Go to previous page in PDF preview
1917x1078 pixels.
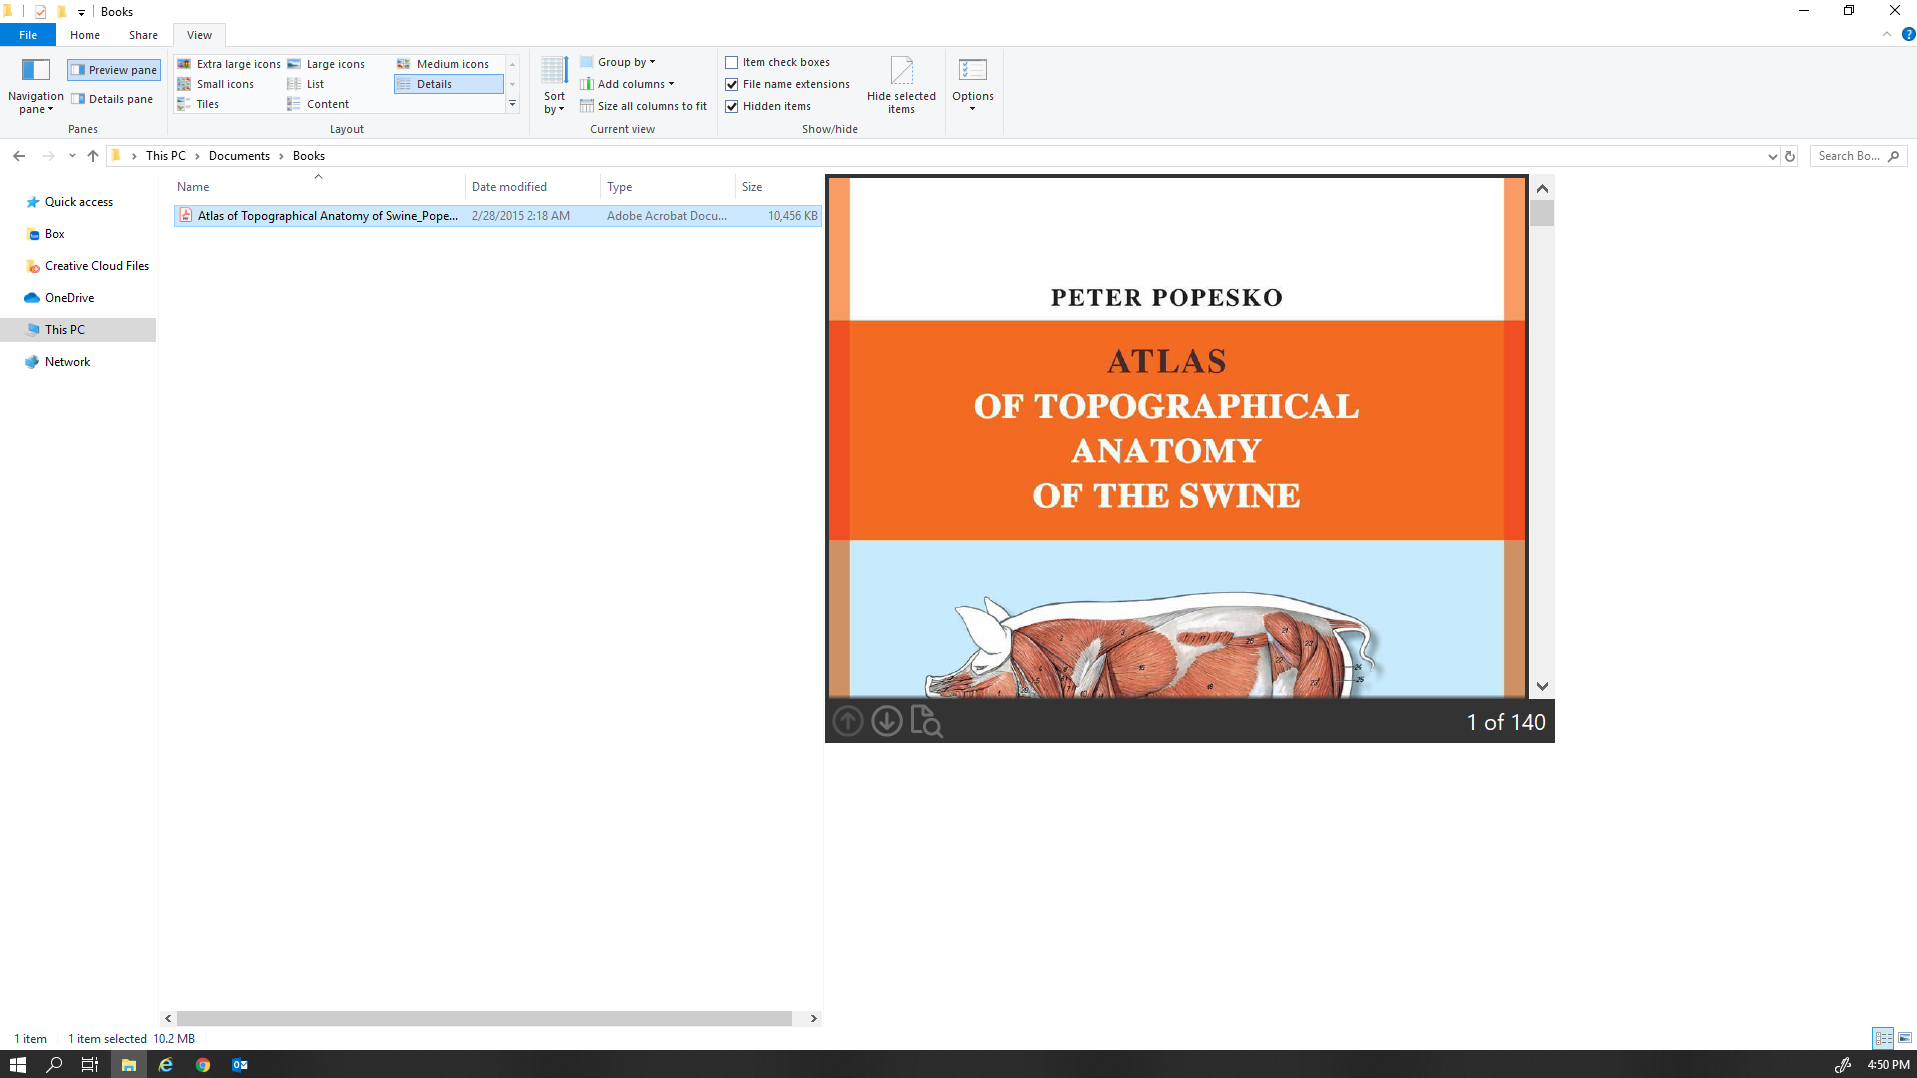pyautogui.click(x=848, y=721)
